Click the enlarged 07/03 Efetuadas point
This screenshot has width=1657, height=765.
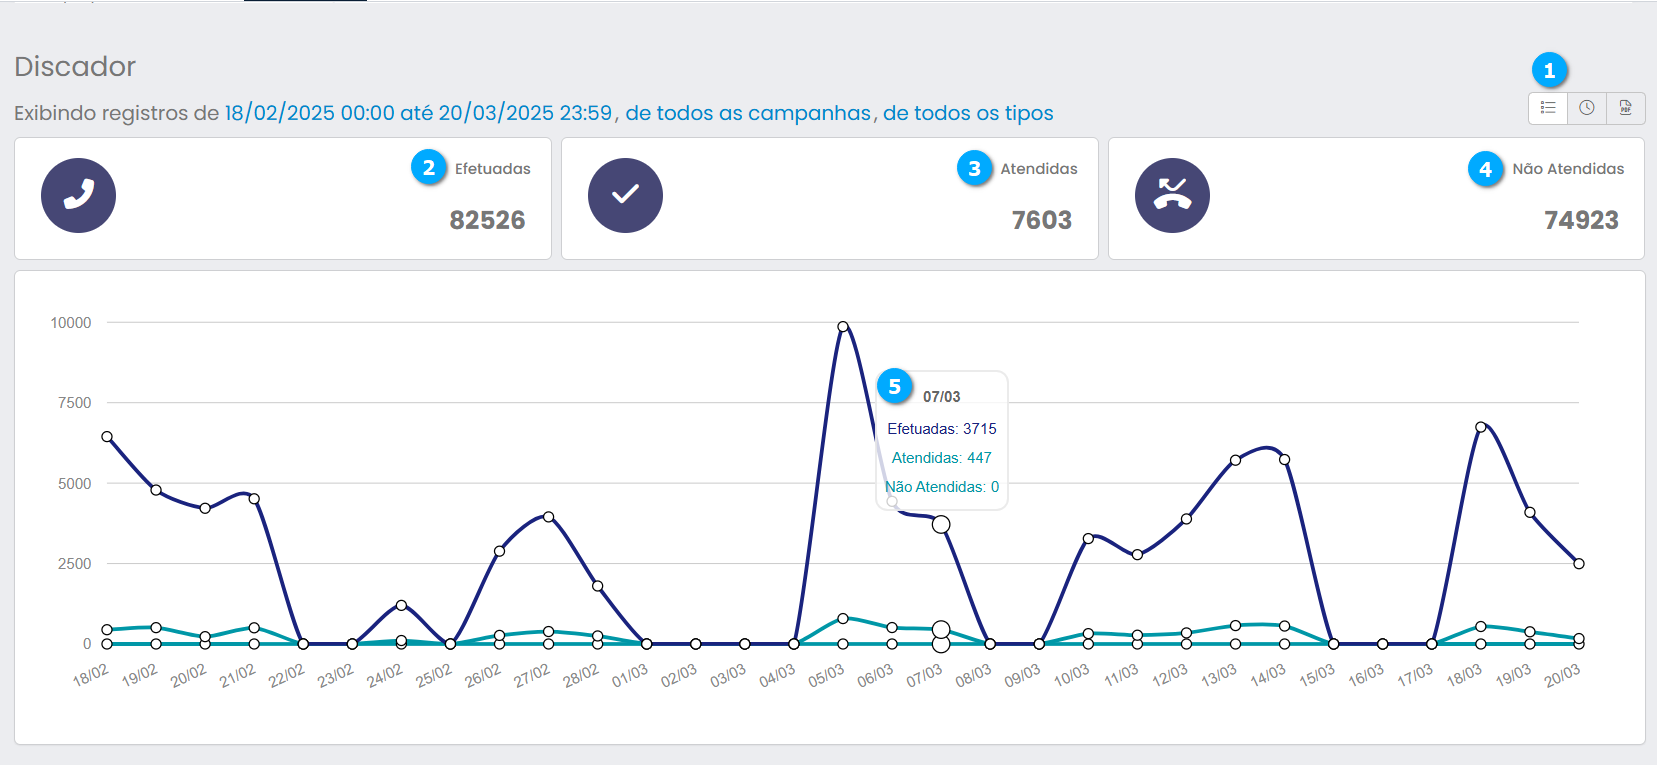[x=941, y=524]
